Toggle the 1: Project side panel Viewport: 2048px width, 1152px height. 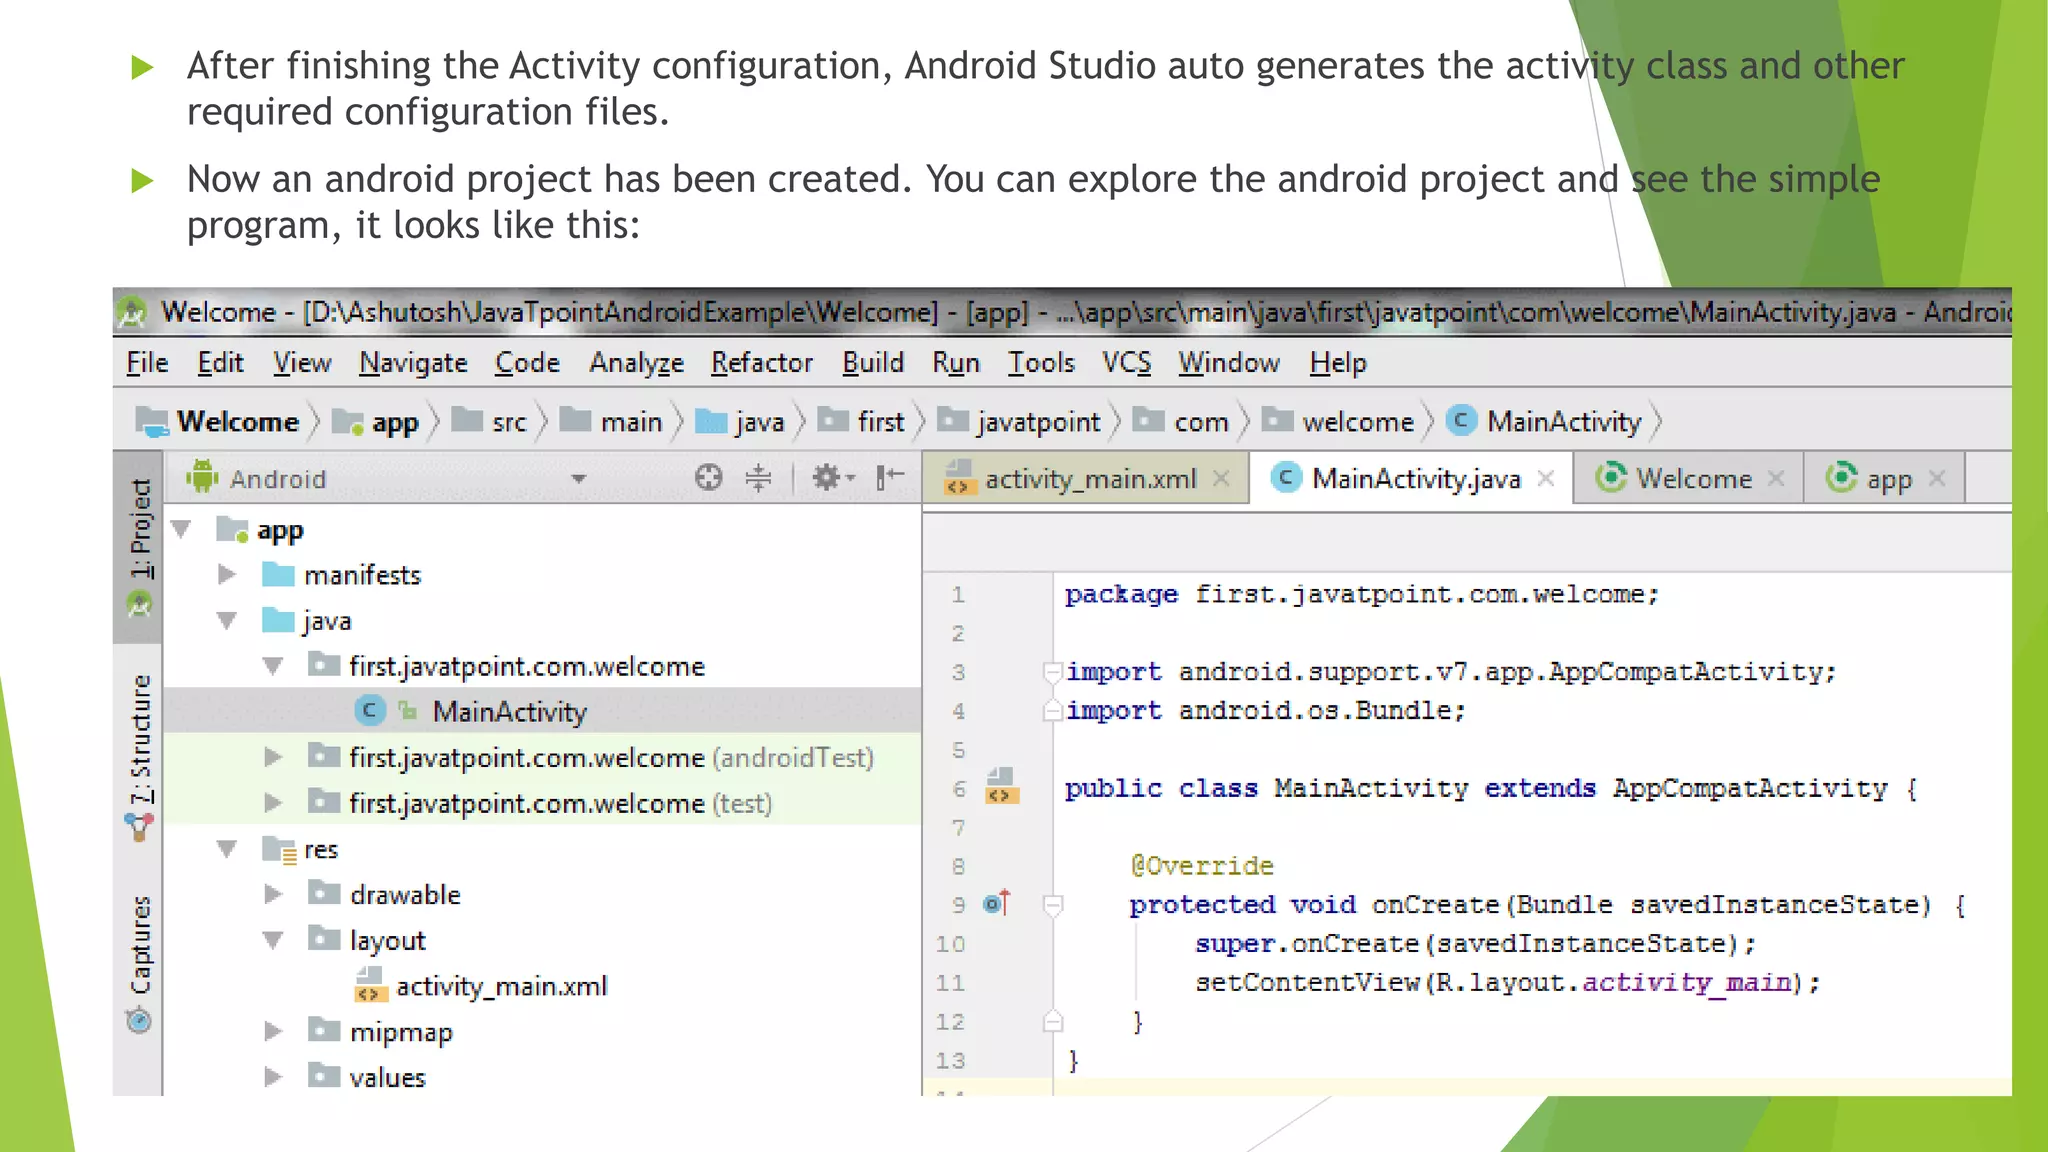[140, 530]
